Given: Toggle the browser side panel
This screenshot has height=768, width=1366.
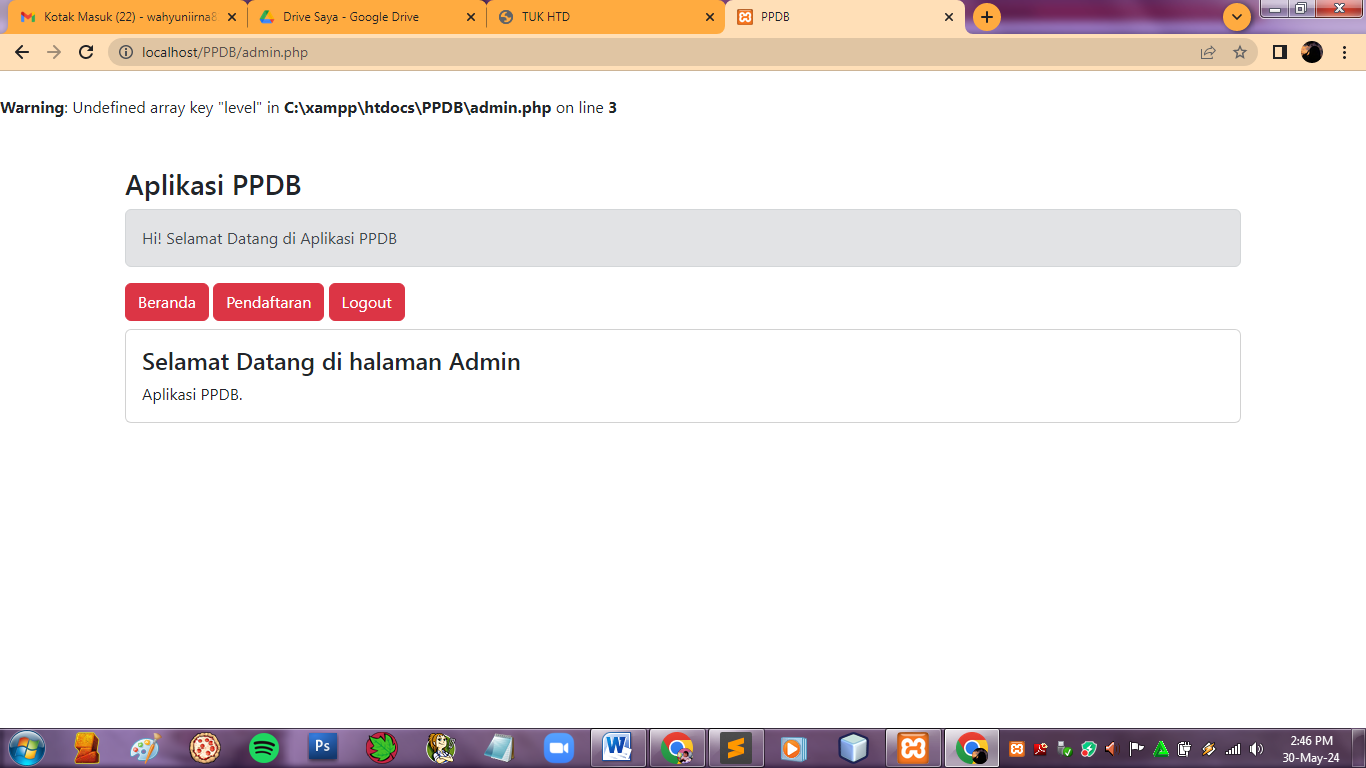Looking at the screenshot, I should pyautogui.click(x=1279, y=52).
